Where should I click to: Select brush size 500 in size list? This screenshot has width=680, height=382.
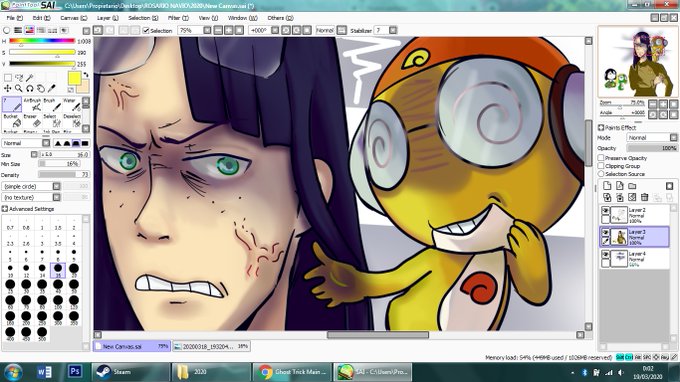point(42,334)
